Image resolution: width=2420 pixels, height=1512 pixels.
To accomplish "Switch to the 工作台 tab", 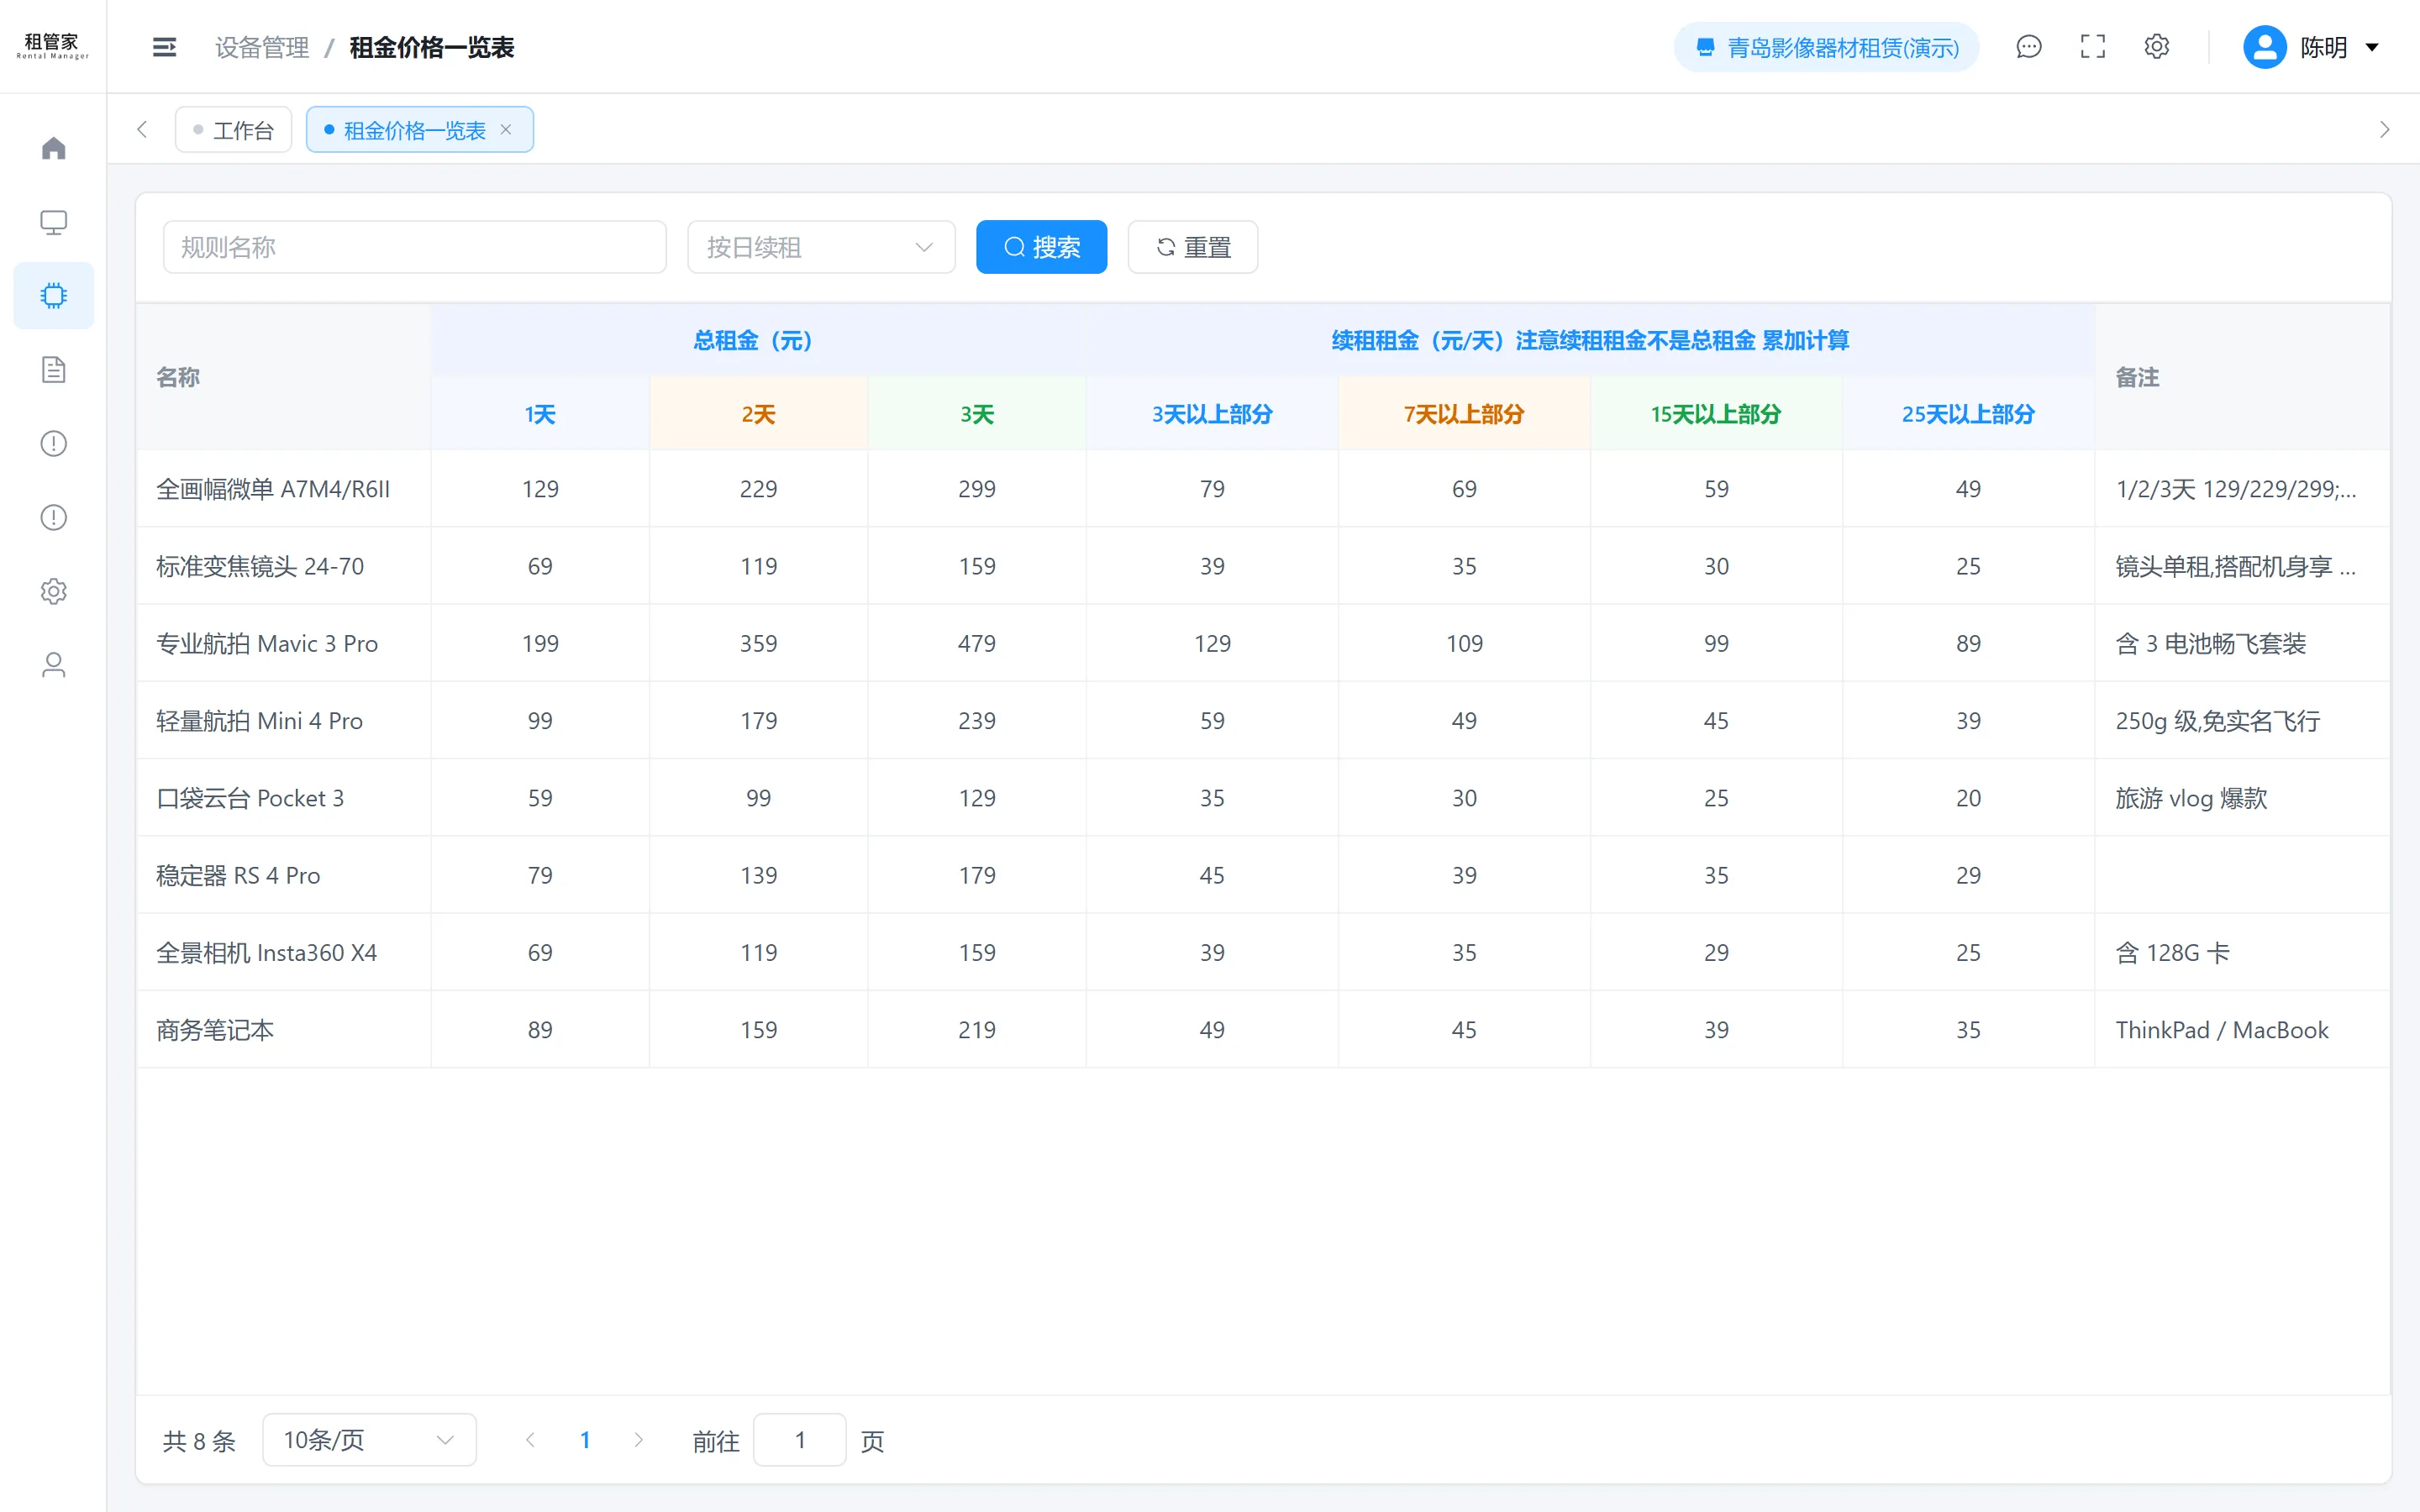I will [x=233, y=130].
